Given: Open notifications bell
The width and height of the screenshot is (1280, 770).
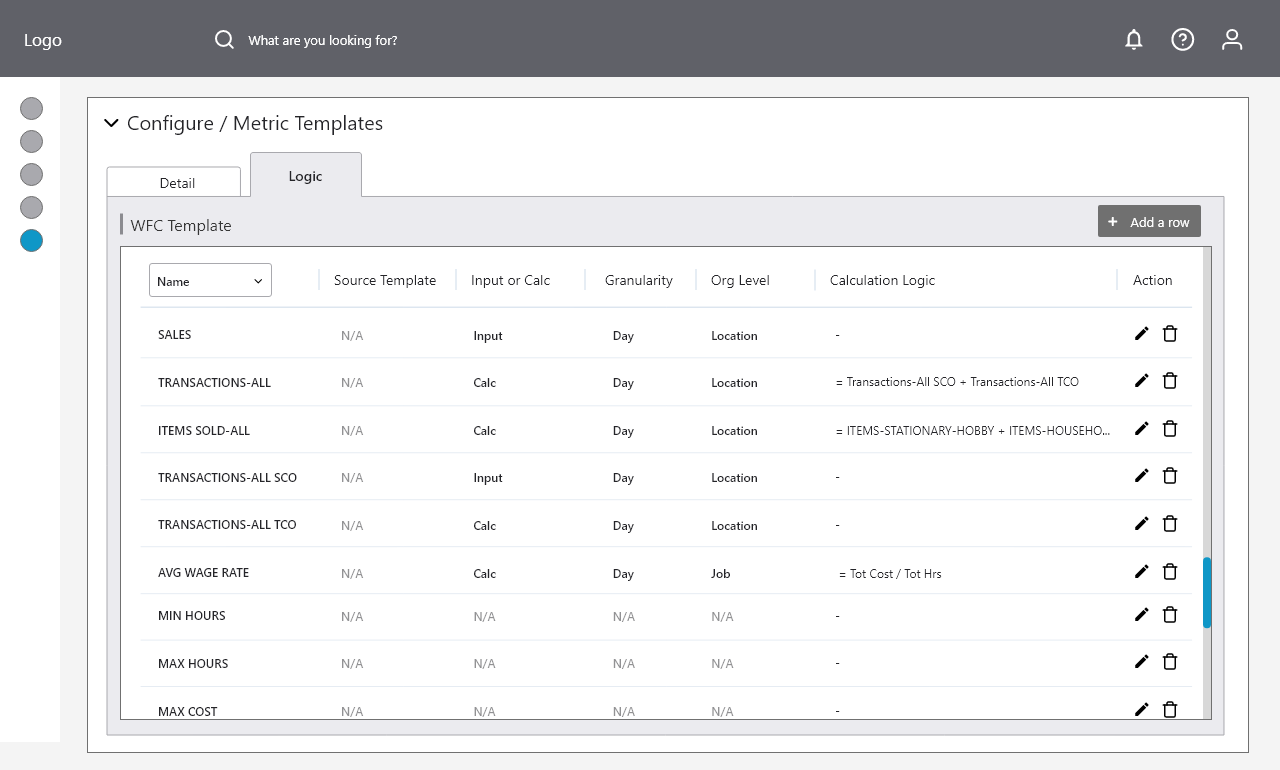Looking at the screenshot, I should (1133, 40).
